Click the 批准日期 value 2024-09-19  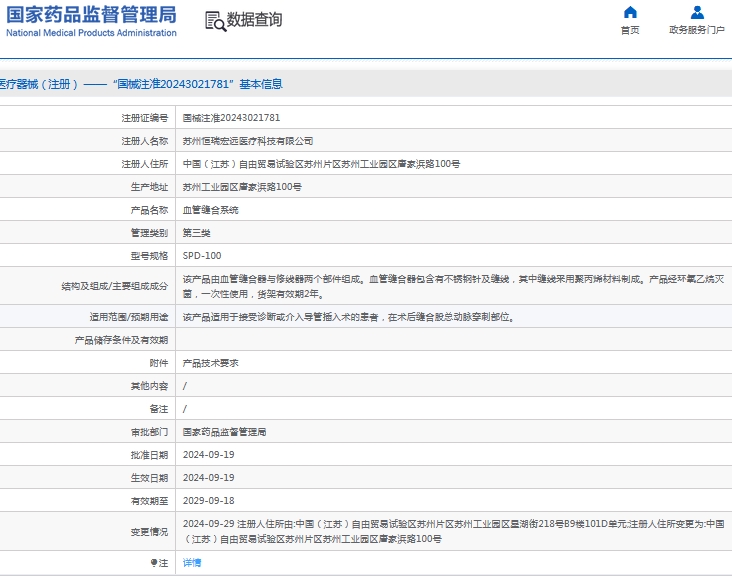pos(209,455)
